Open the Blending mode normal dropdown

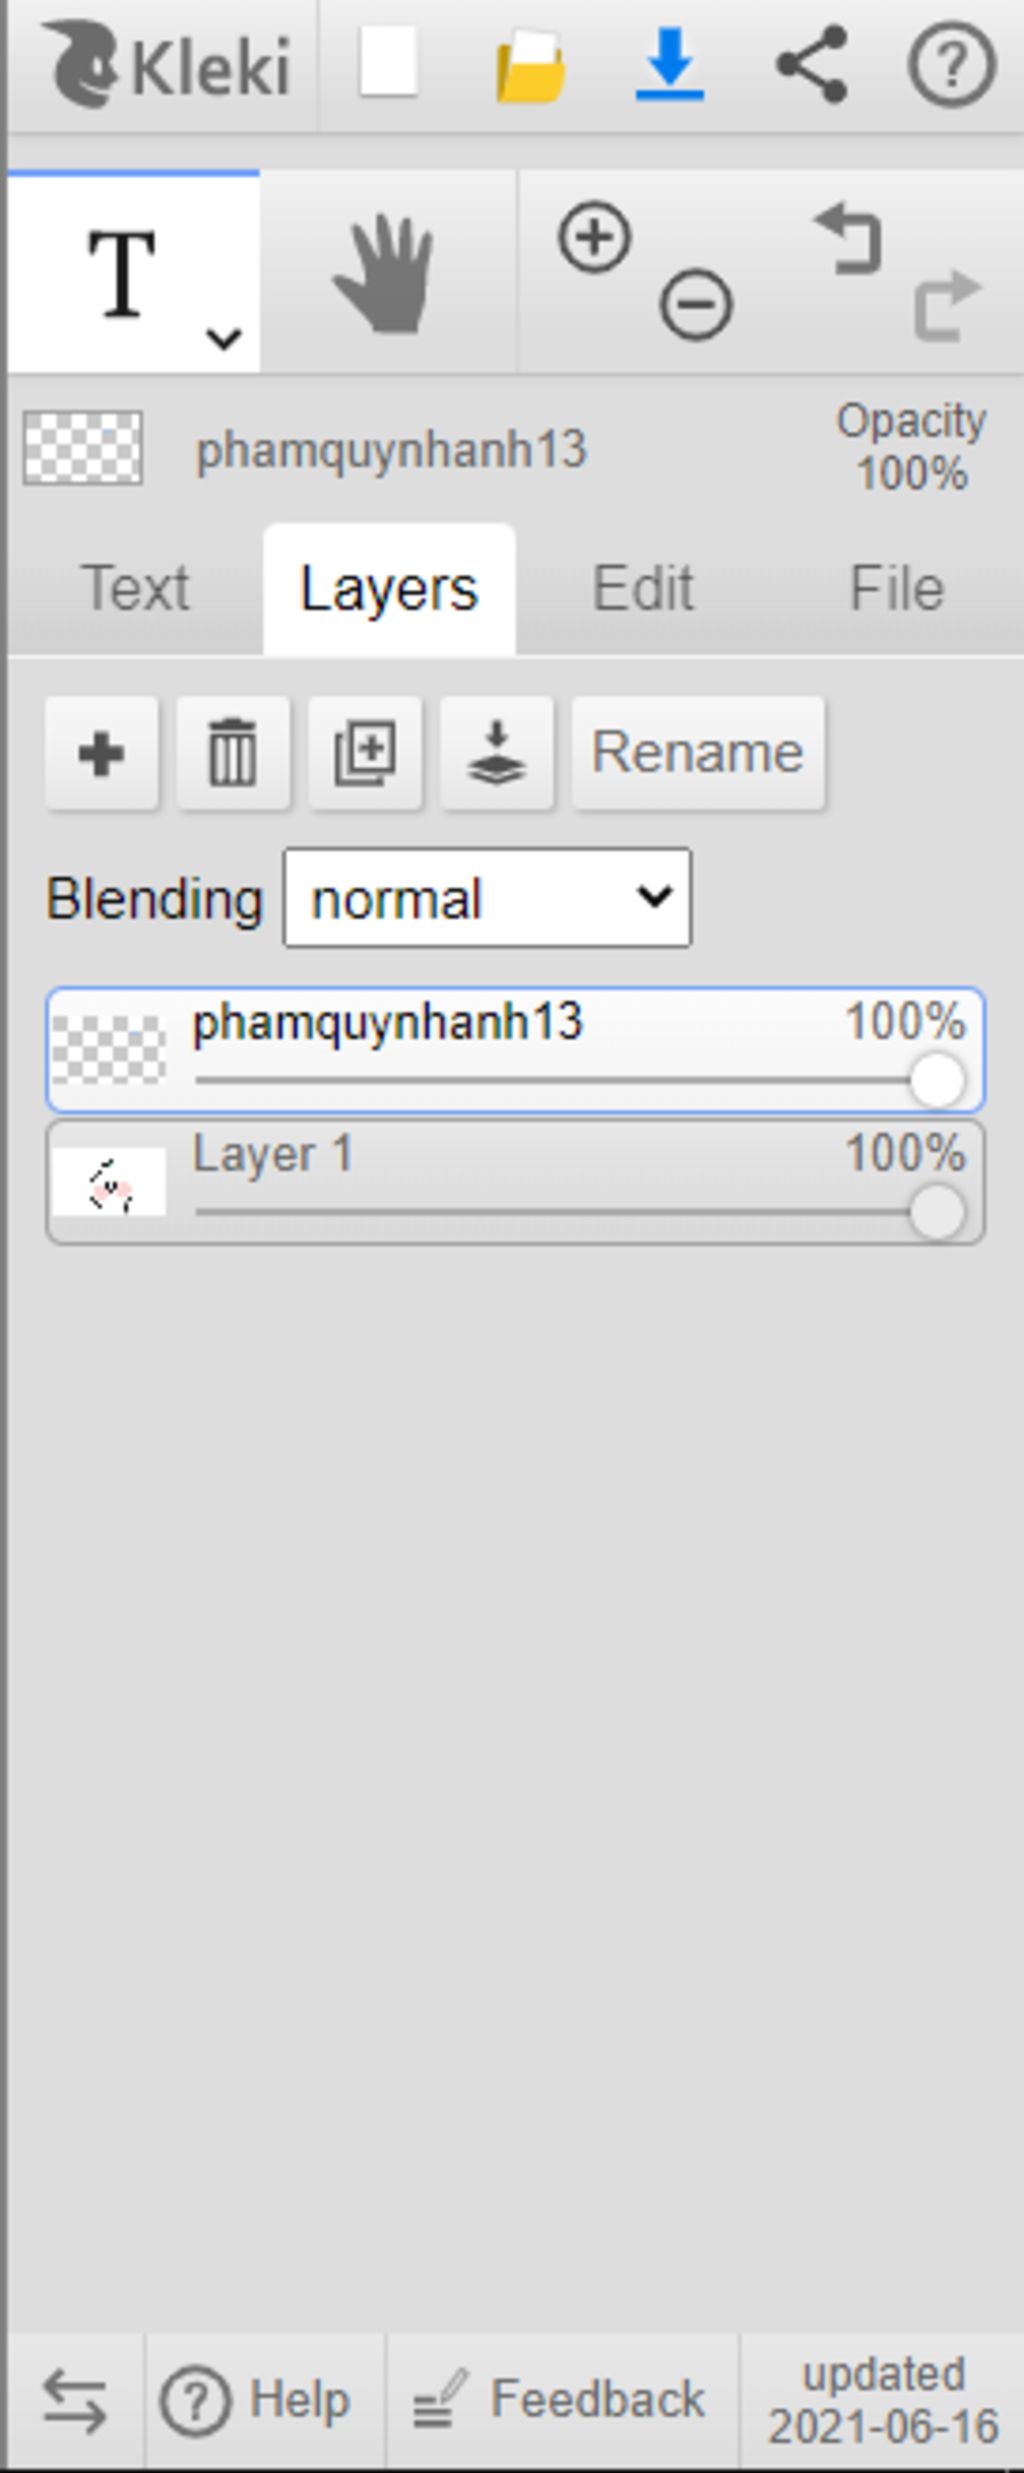(x=487, y=898)
